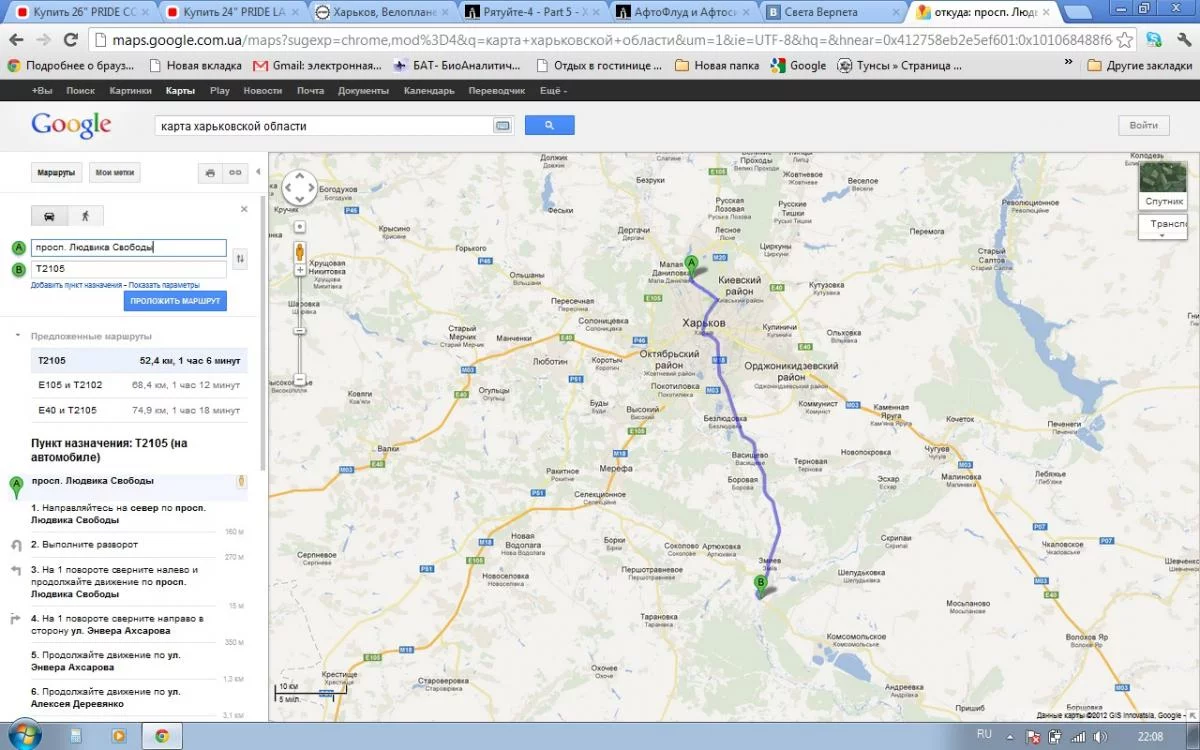
Task: Zoom out with the minus button
Action: pos(300,380)
